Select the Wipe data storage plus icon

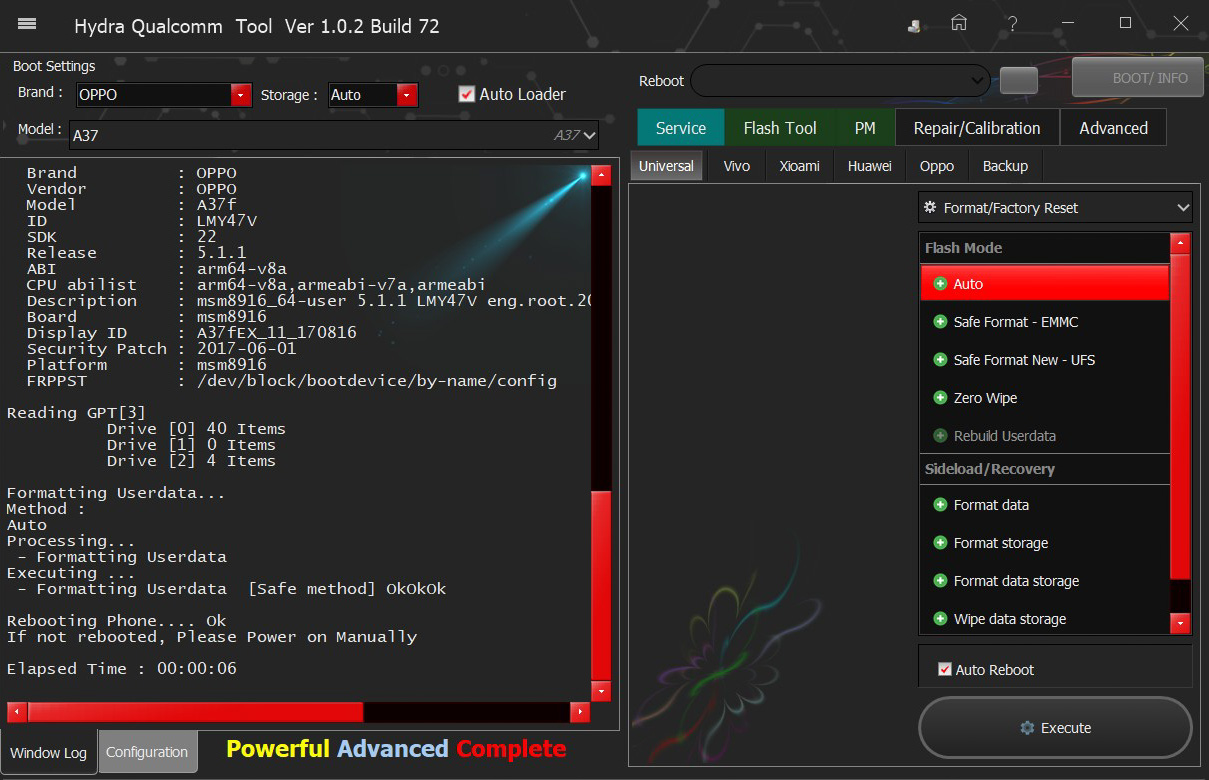point(940,619)
